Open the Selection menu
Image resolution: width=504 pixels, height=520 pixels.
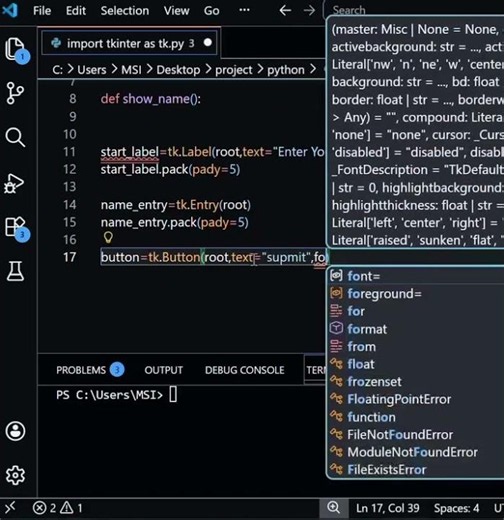(x=125, y=11)
